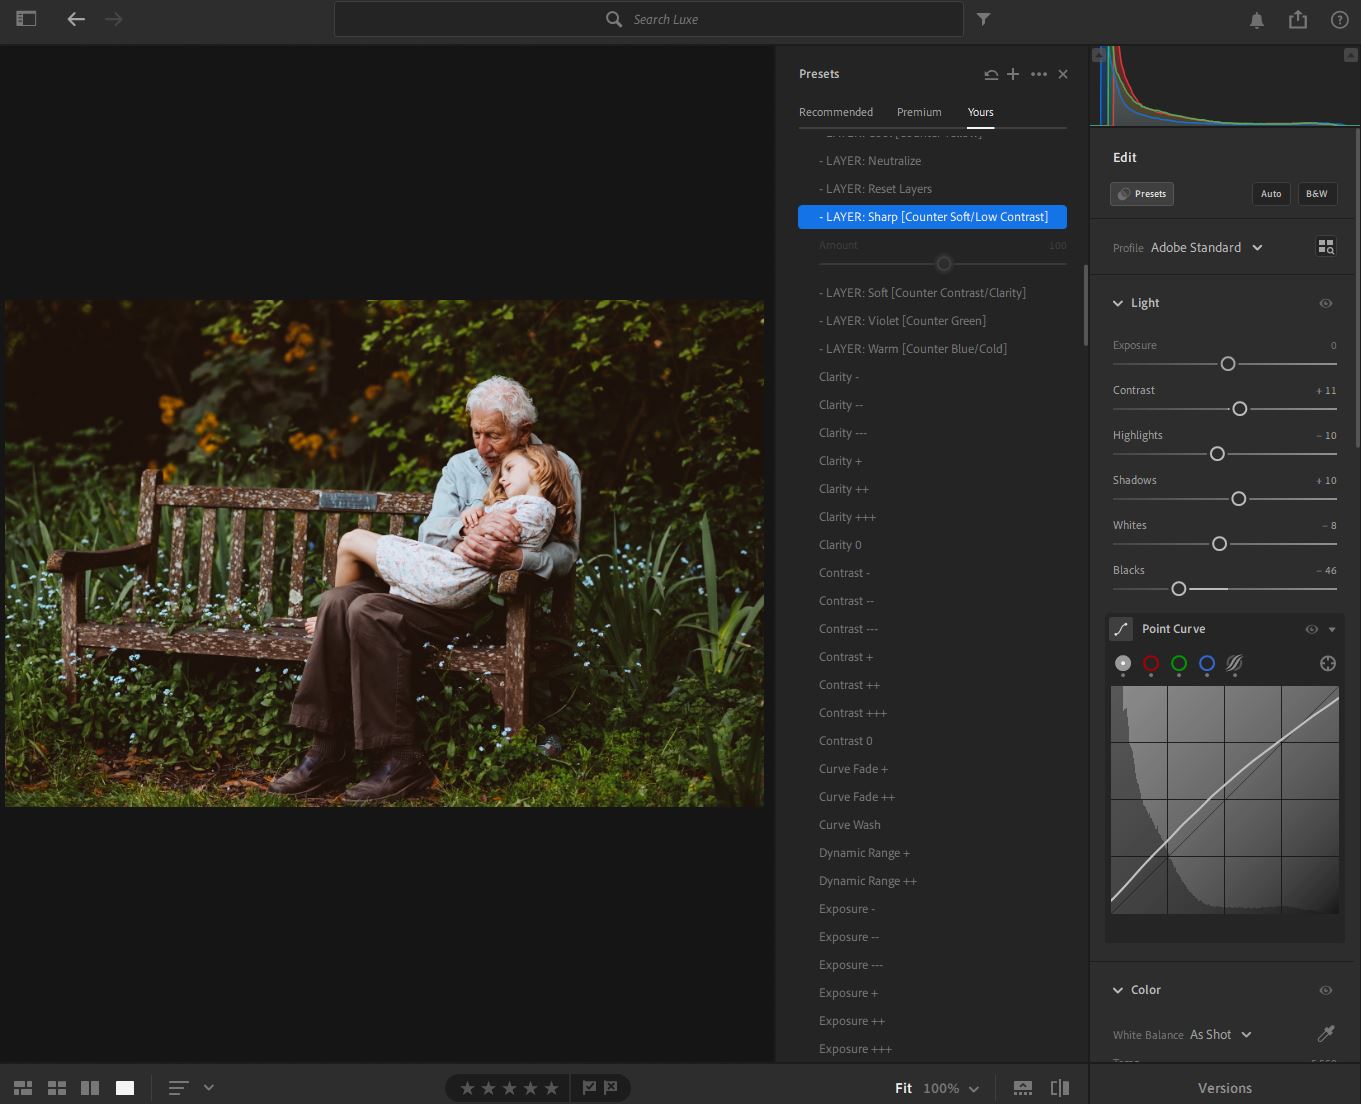Viewport: 1361px width, 1104px height.
Task: Toggle the Color section visibility eye
Action: pyautogui.click(x=1325, y=990)
